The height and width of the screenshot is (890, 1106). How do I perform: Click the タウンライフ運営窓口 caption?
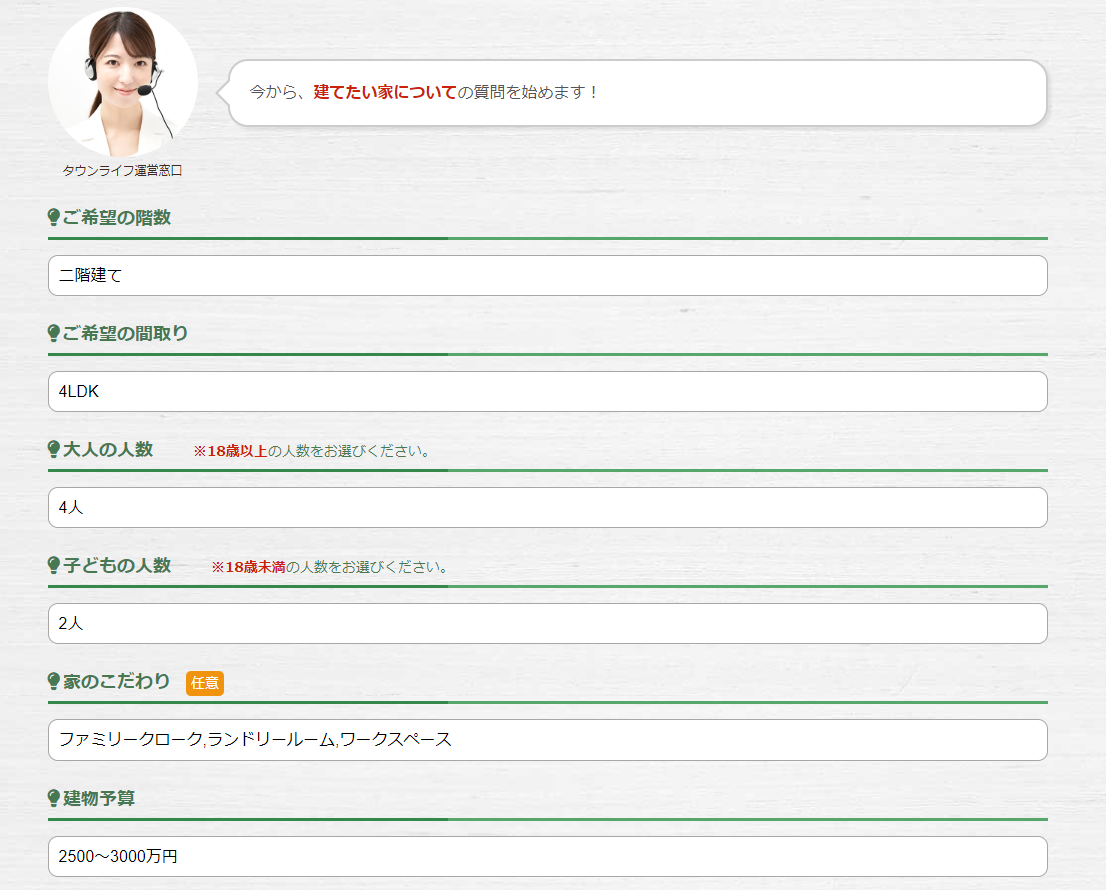123,171
